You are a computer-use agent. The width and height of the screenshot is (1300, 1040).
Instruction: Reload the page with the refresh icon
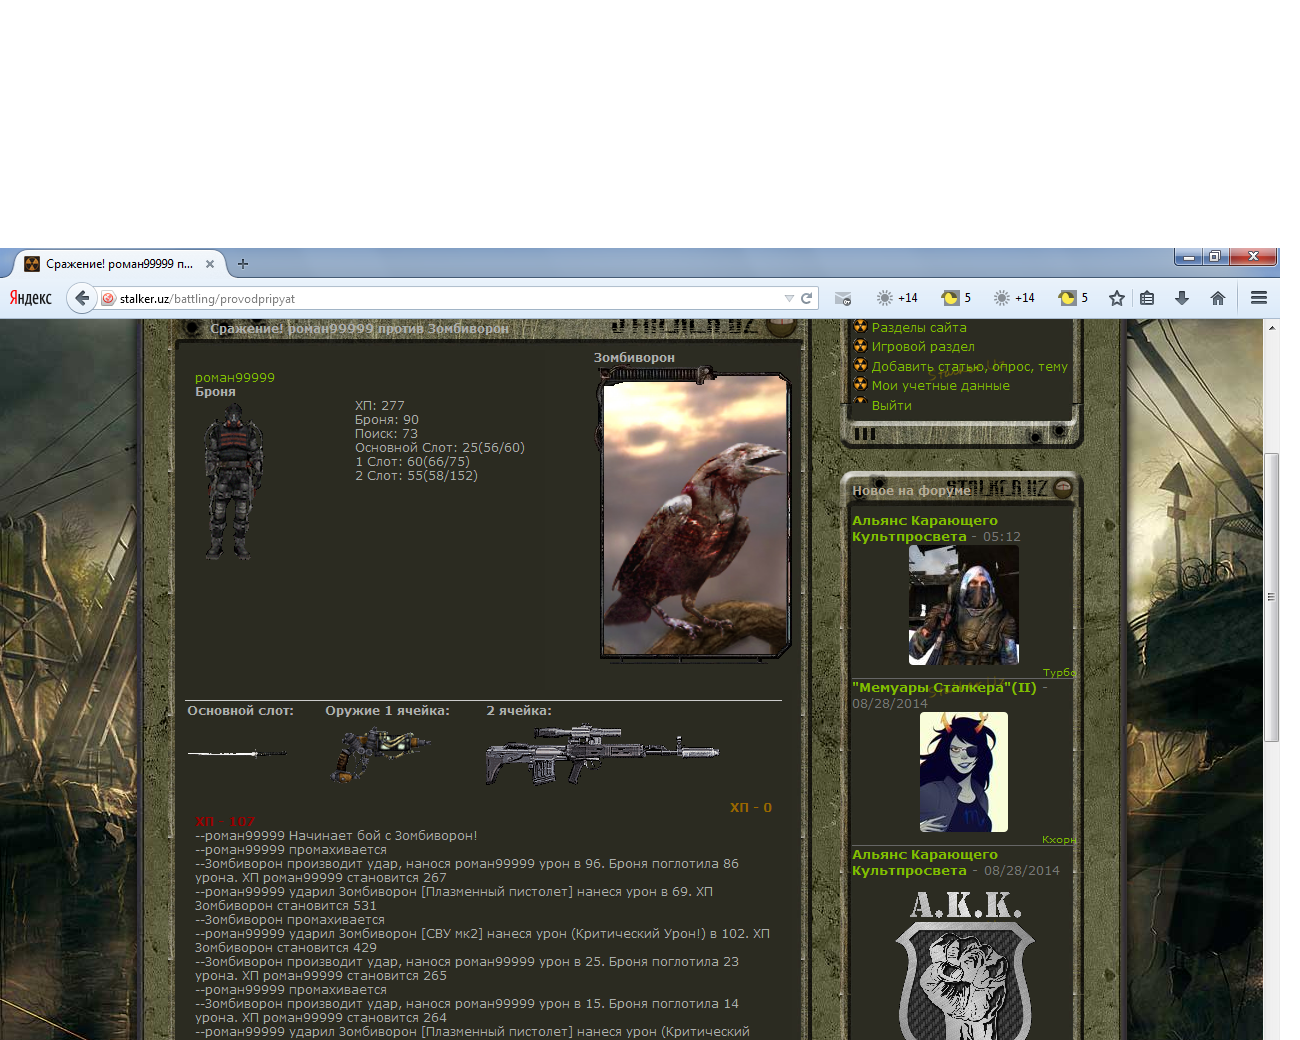pos(807,298)
